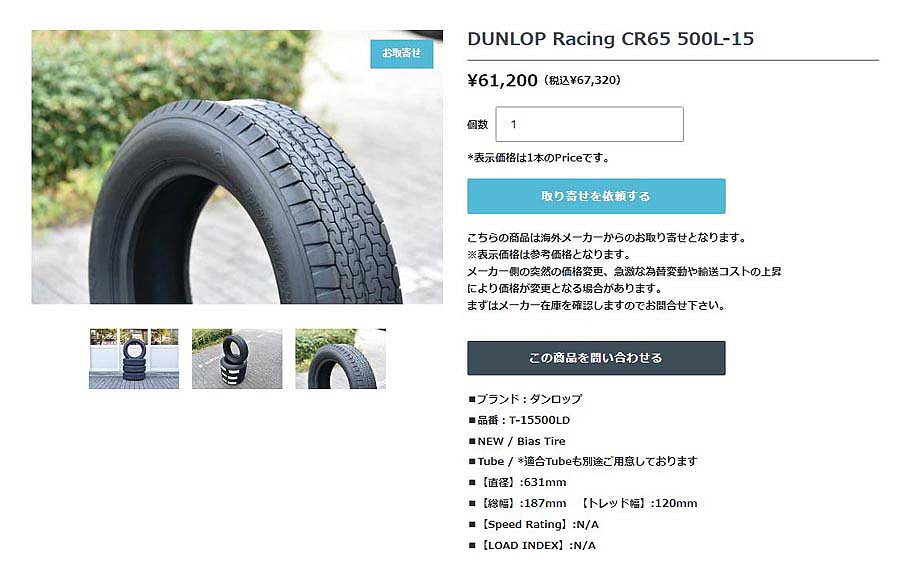Image resolution: width=900 pixels, height=566 pixels.
Task: Click the LOAD INDEX N/A line
Action: pos(532,545)
